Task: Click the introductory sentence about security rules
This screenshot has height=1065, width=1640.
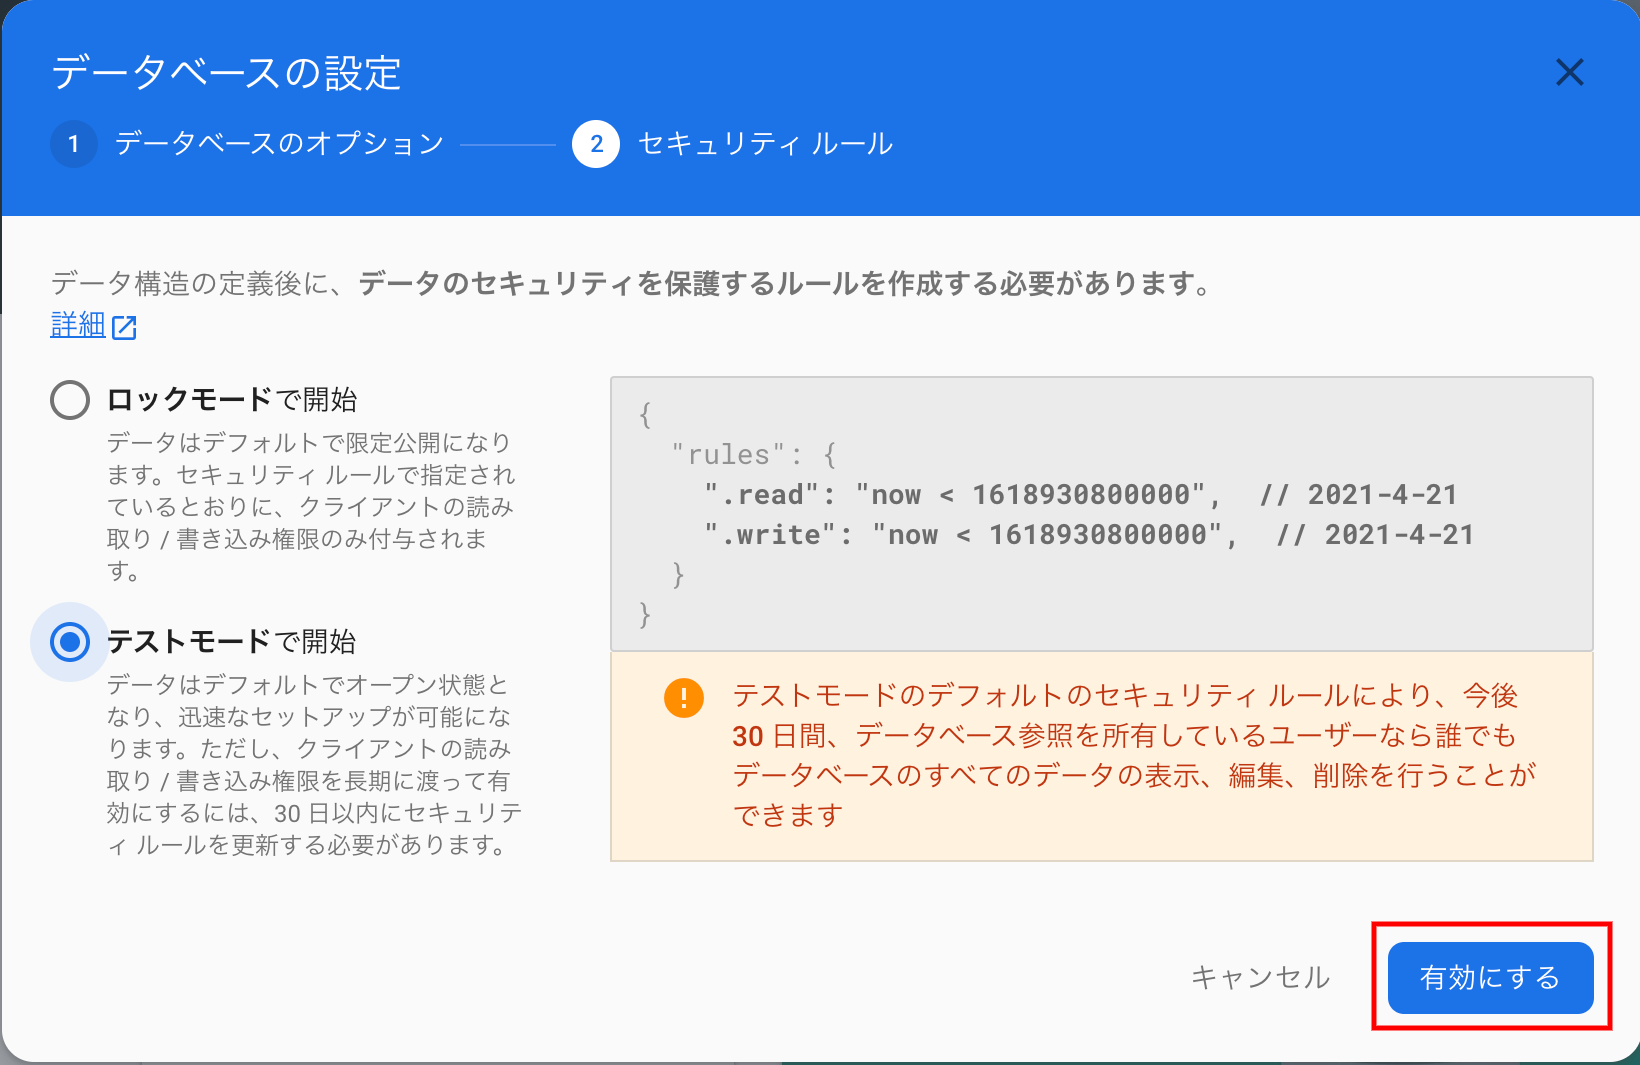Action: click(632, 284)
